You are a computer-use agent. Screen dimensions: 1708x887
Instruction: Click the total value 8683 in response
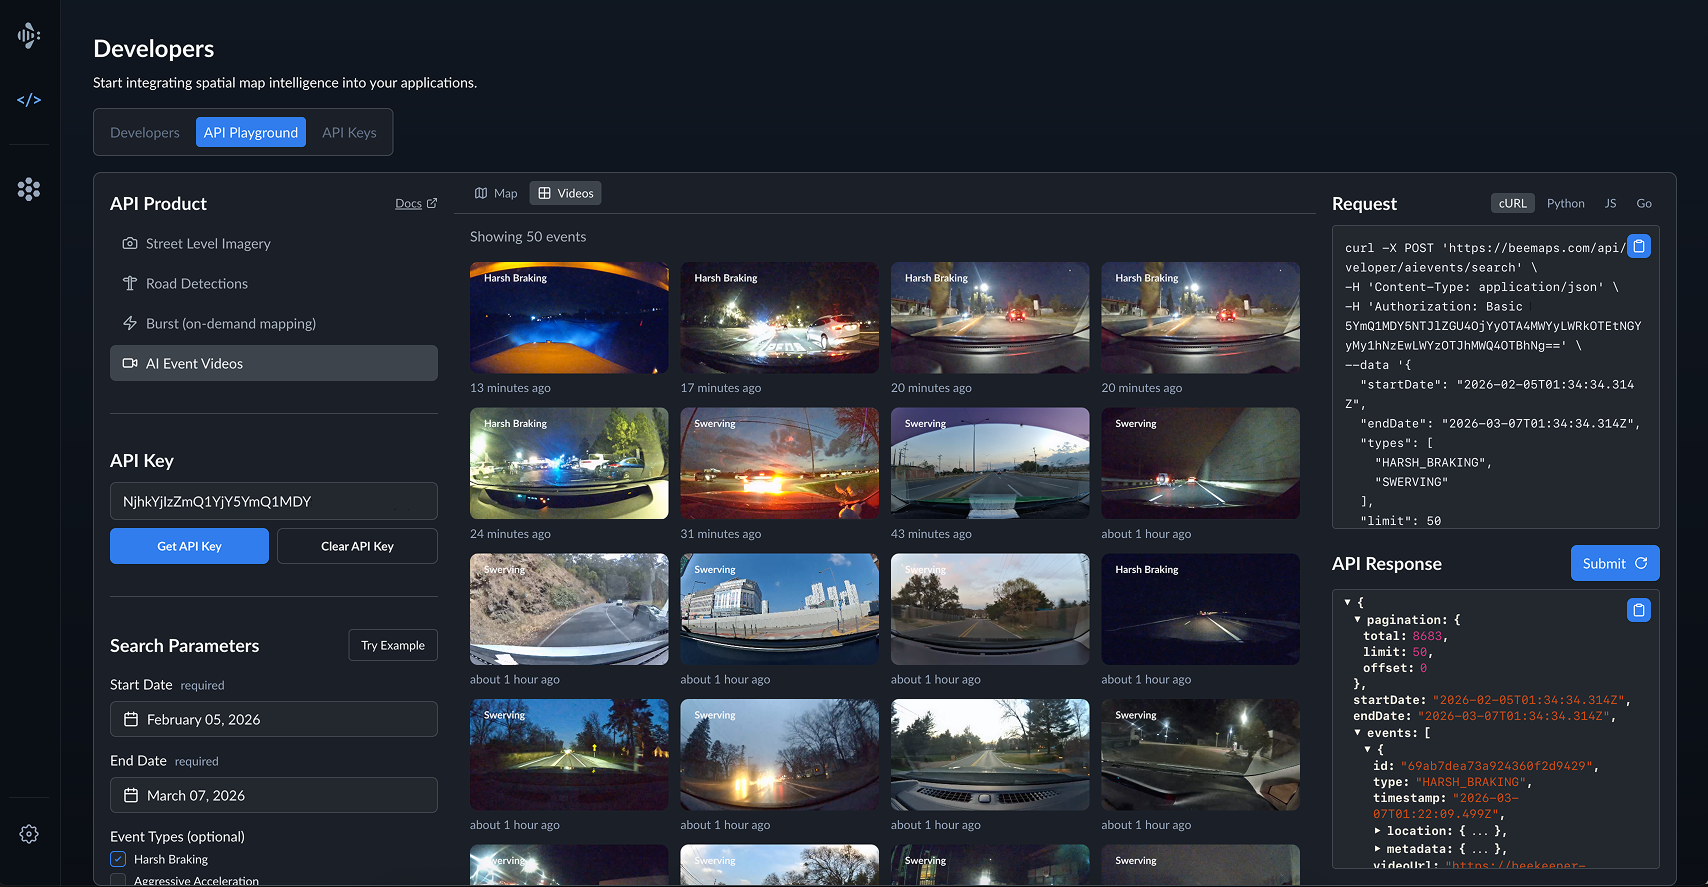[x=1427, y=636]
